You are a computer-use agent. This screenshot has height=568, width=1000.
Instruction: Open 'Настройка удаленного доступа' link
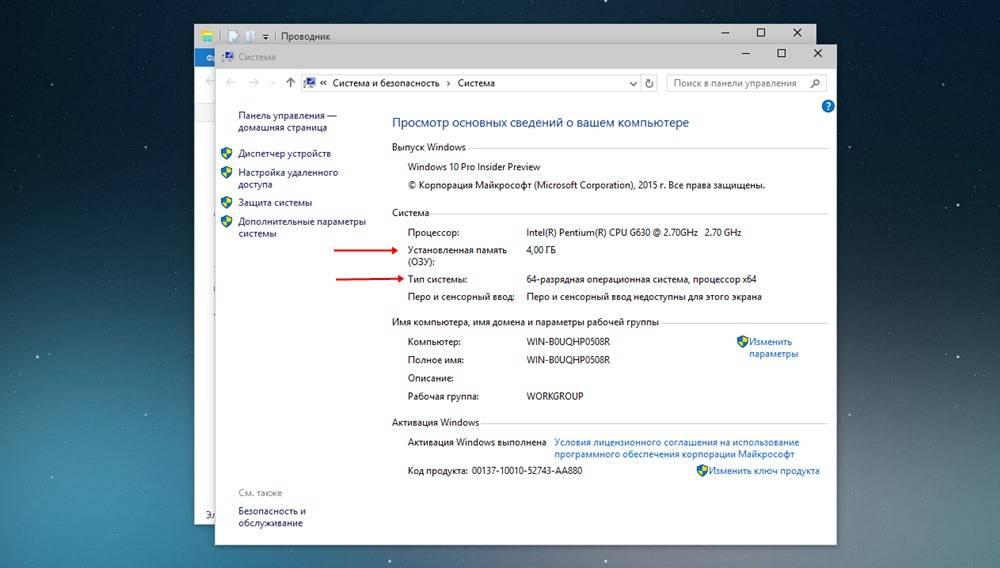(x=288, y=178)
